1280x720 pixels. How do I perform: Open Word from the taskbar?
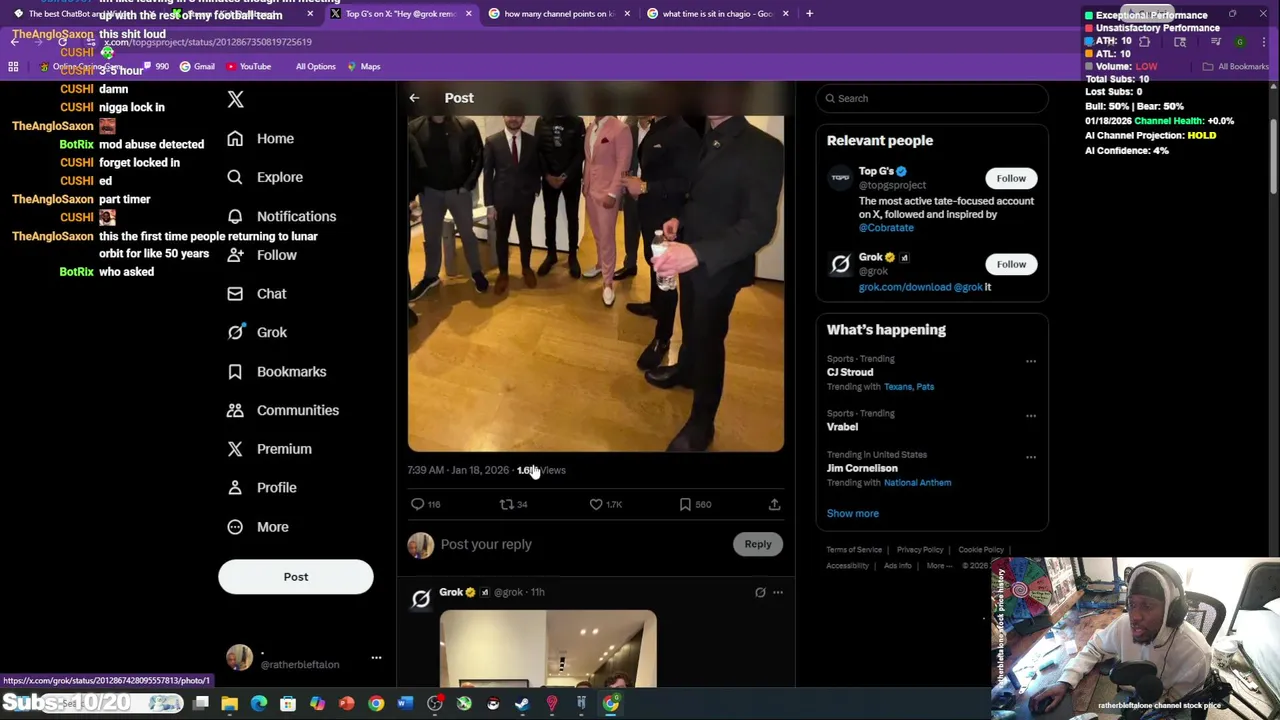click(x=405, y=704)
